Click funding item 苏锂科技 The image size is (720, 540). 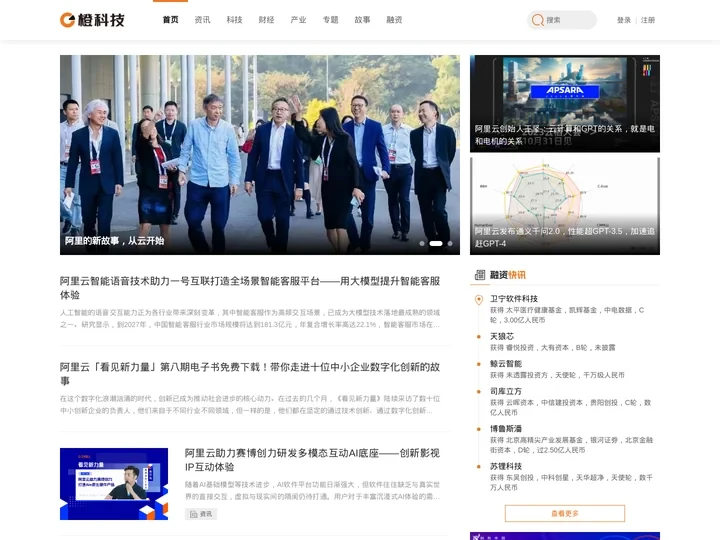(506, 466)
